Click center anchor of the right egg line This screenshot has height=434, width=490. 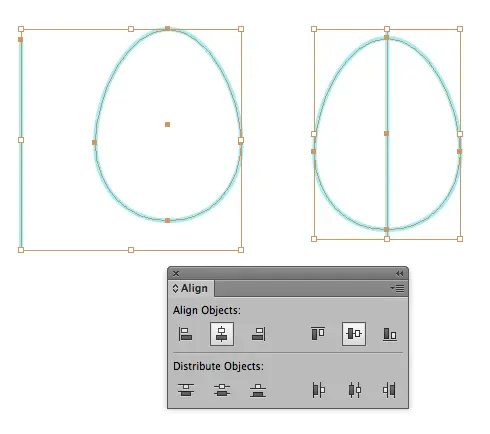[x=386, y=133]
